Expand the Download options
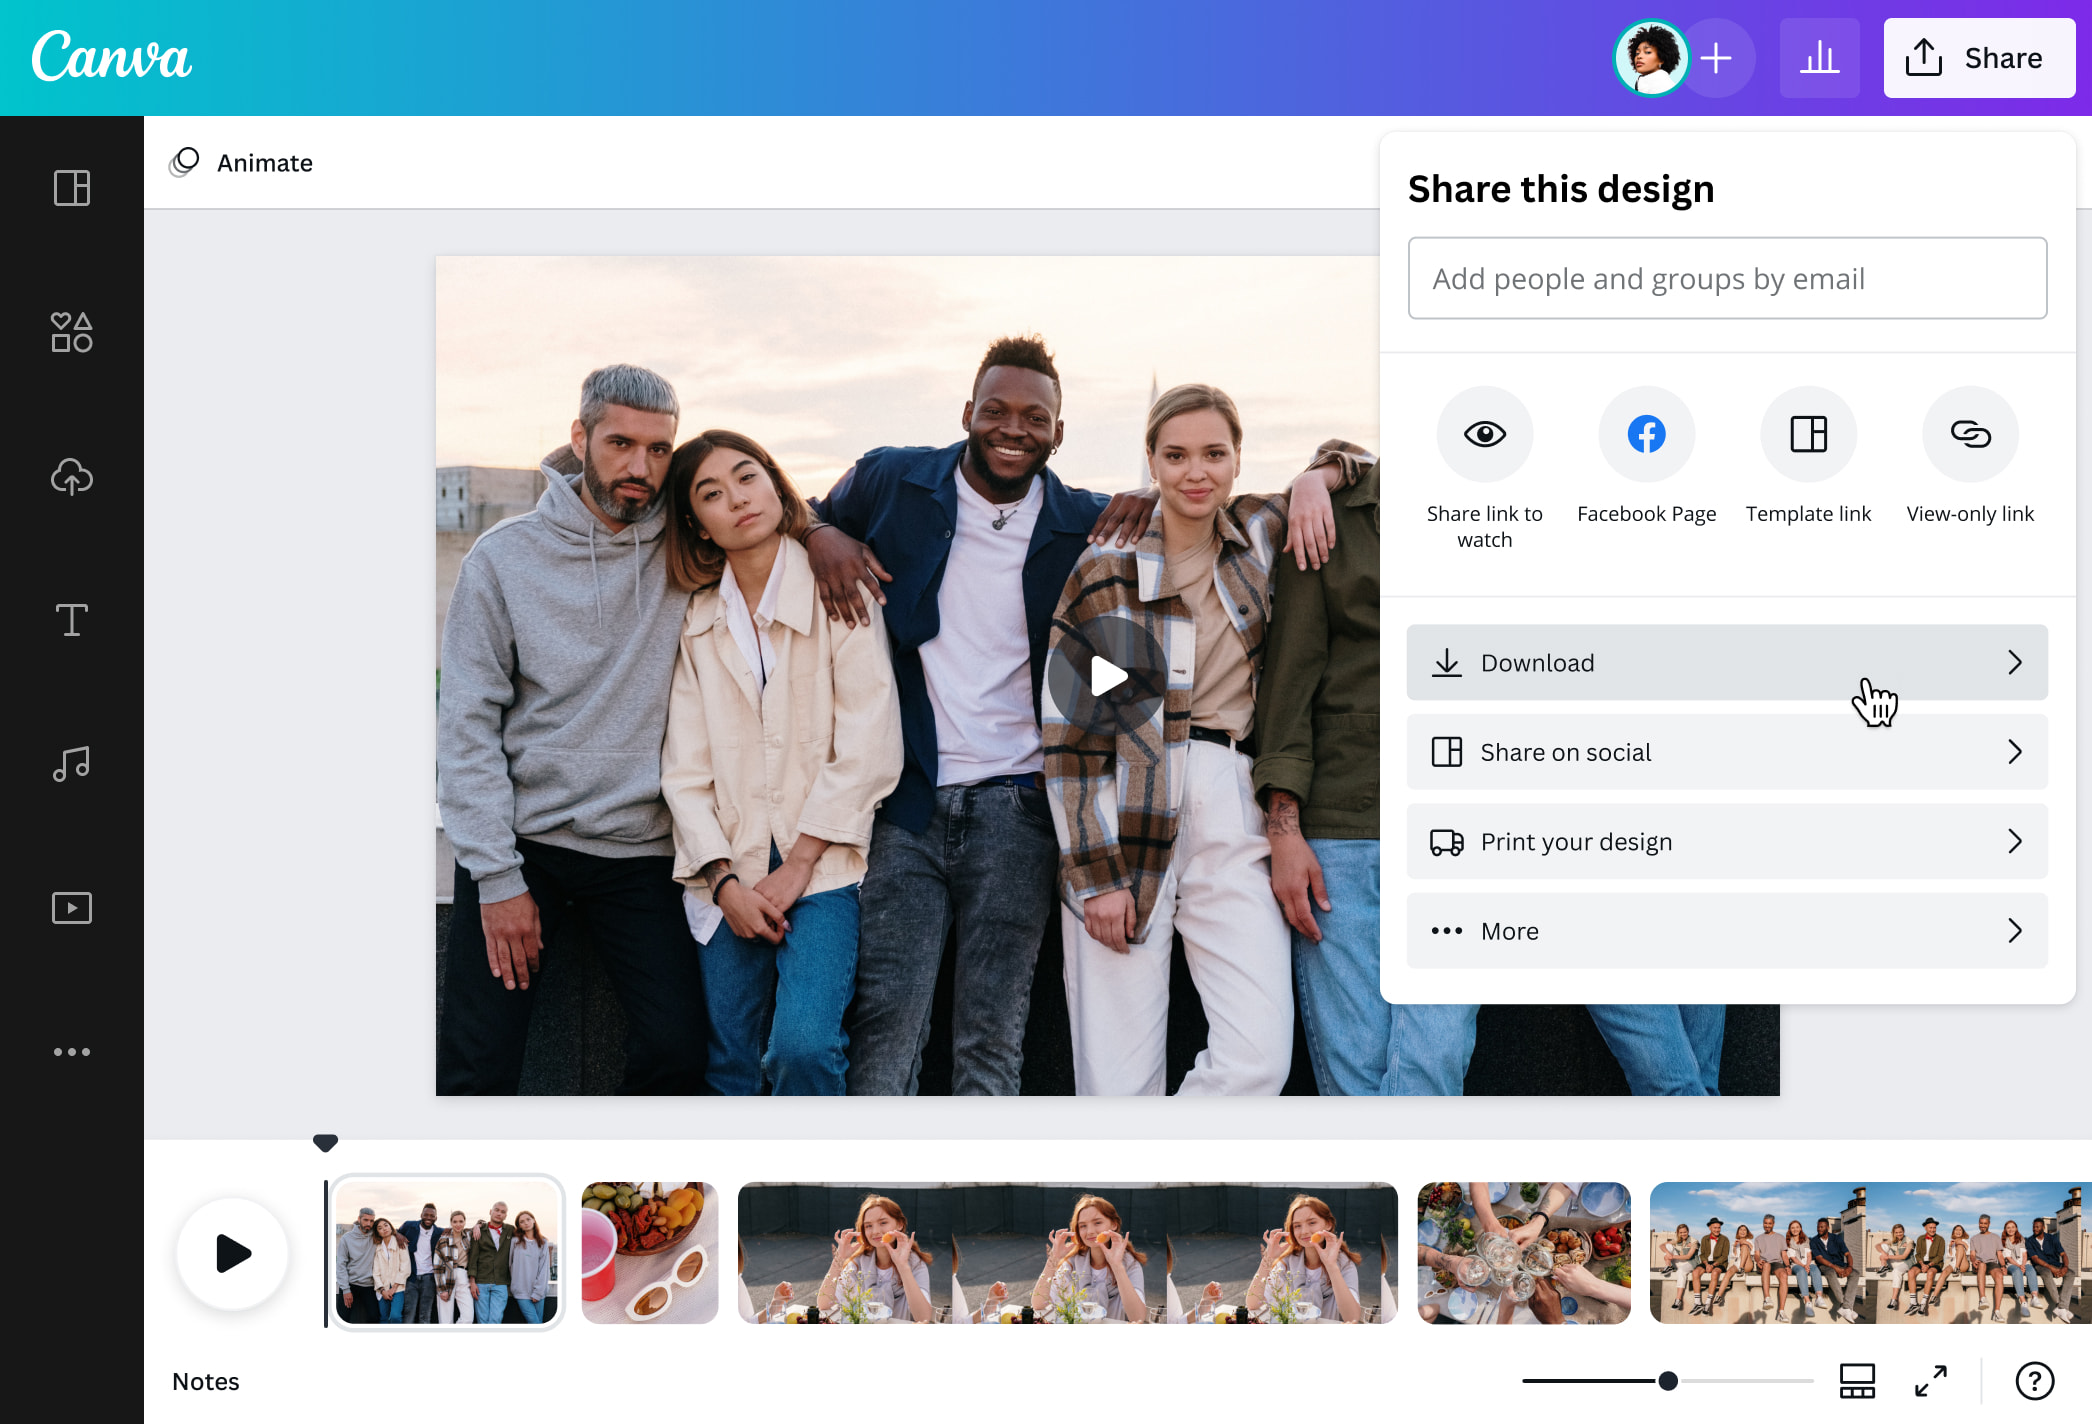This screenshot has width=2092, height=1424. click(x=1726, y=662)
